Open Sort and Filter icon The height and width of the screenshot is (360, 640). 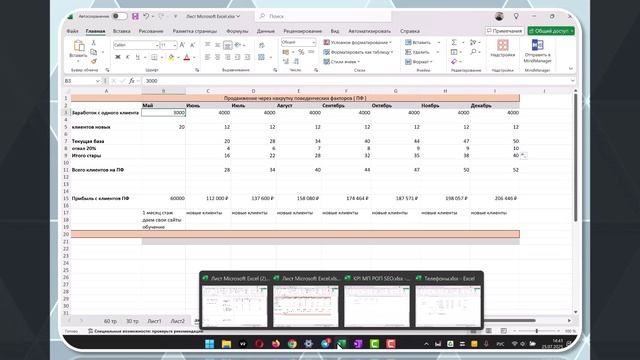pos(473,42)
